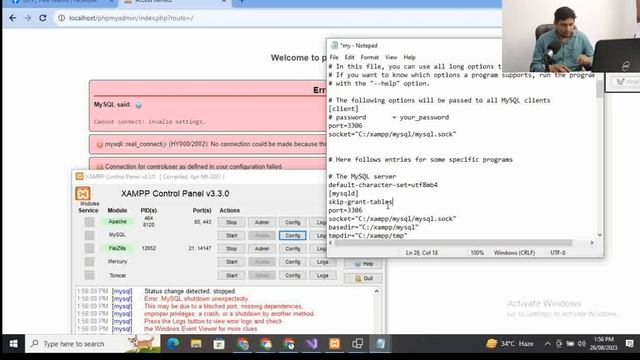Open the Windows Start menu
The image size is (640, 360).
13,344
